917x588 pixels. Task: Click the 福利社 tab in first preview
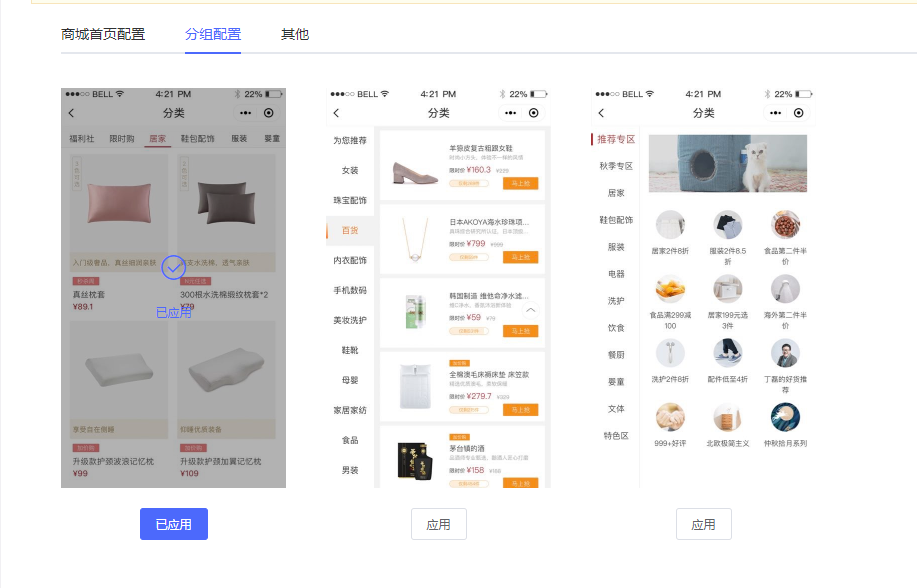[x=82, y=139]
